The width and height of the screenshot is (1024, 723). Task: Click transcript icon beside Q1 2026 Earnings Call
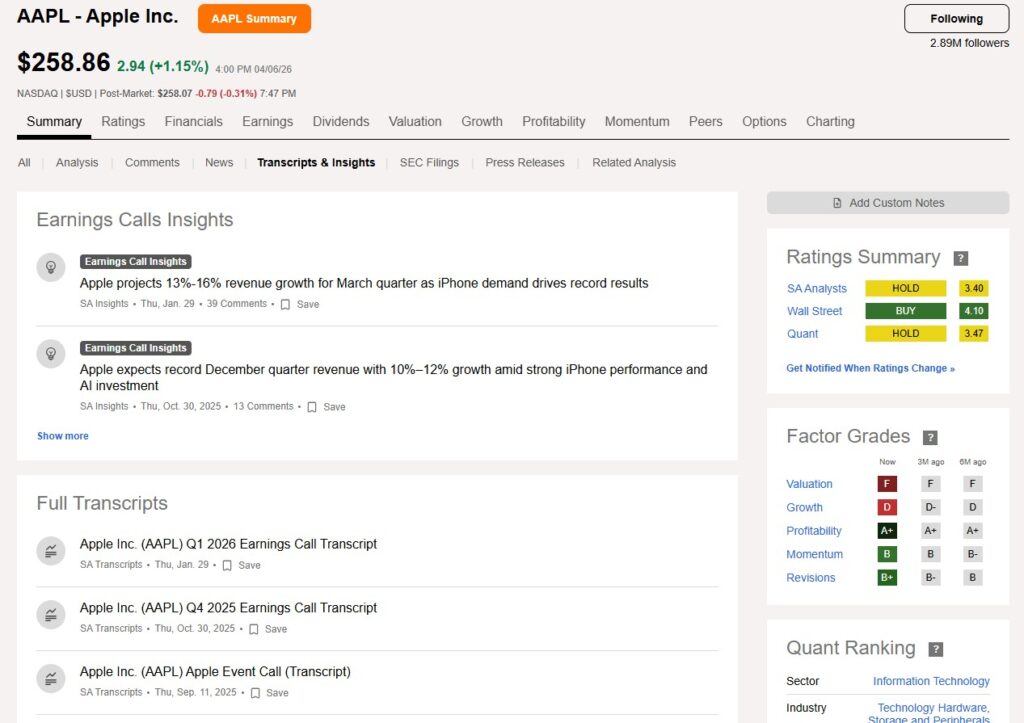[x=50, y=551]
